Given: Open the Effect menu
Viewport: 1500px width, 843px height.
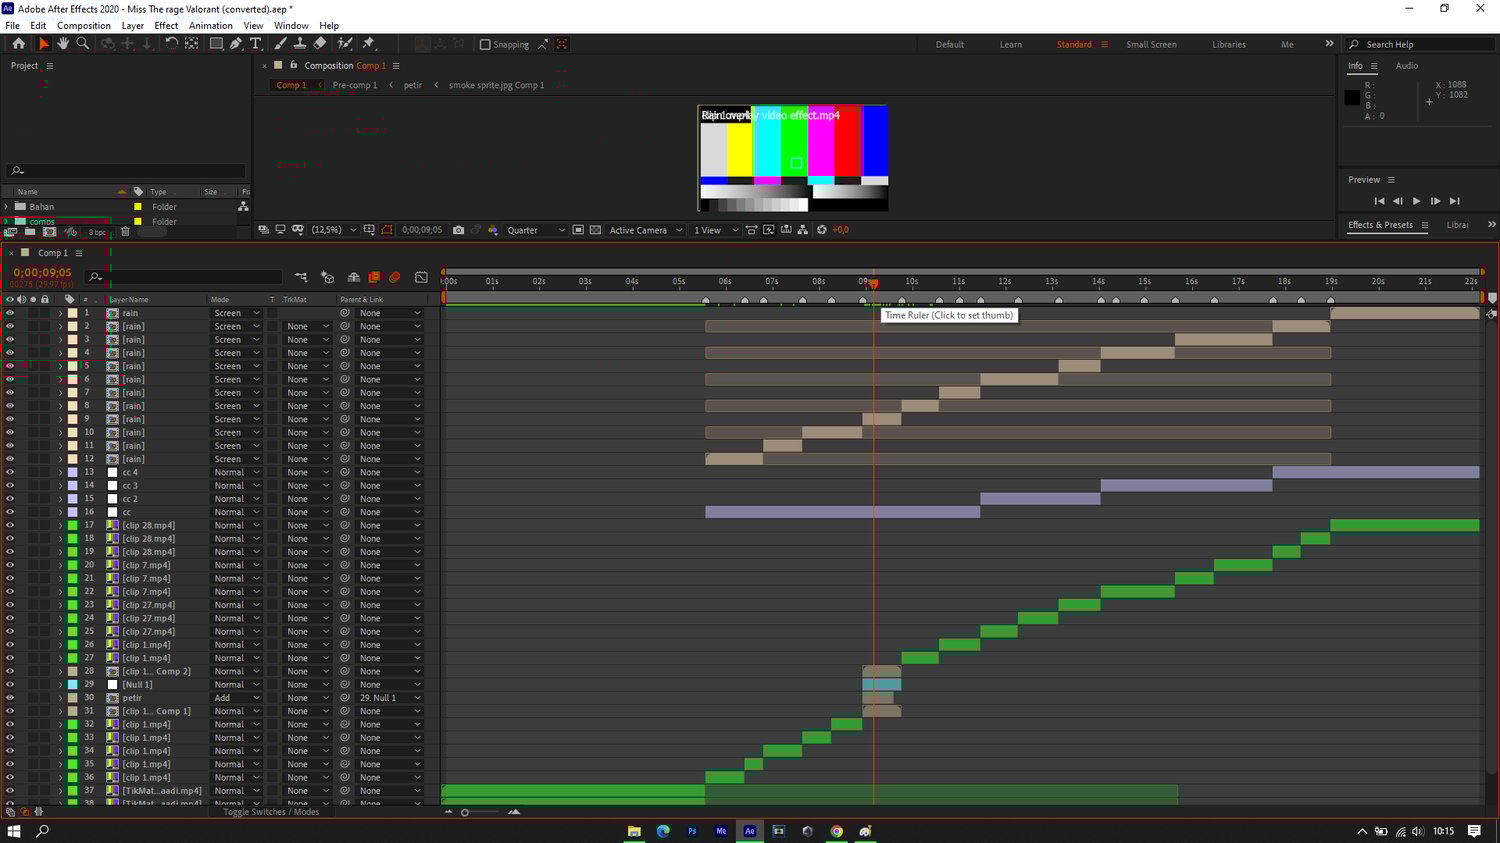Looking at the screenshot, I should pyautogui.click(x=166, y=26).
